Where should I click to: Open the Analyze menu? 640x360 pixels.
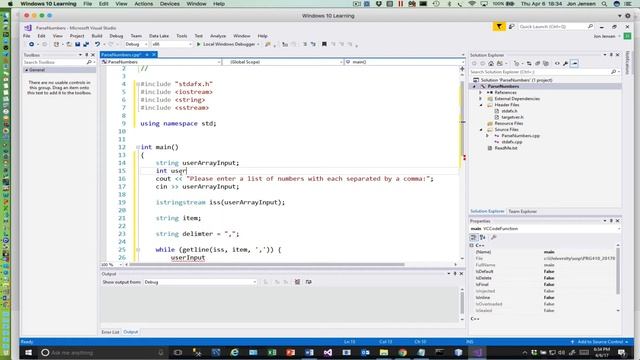pyautogui.click(x=218, y=36)
